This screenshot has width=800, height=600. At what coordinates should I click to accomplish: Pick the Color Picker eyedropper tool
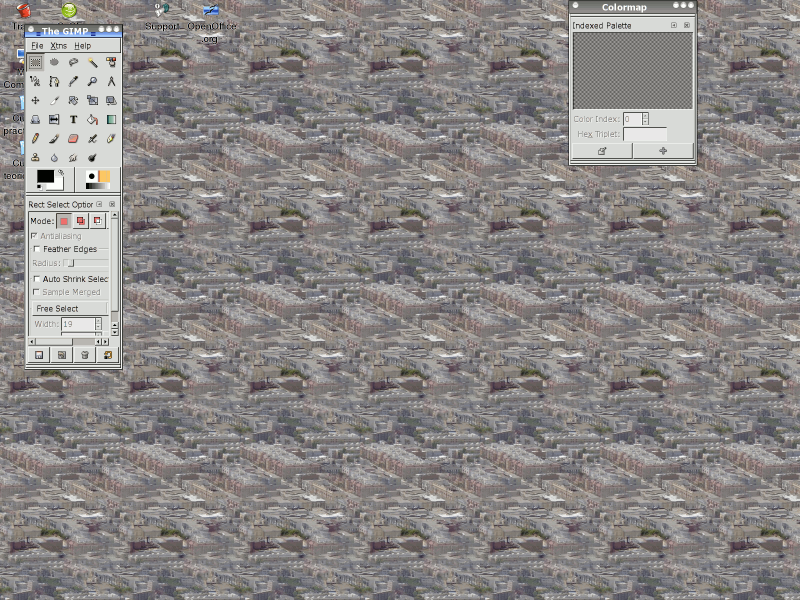[x=73, y=80]
